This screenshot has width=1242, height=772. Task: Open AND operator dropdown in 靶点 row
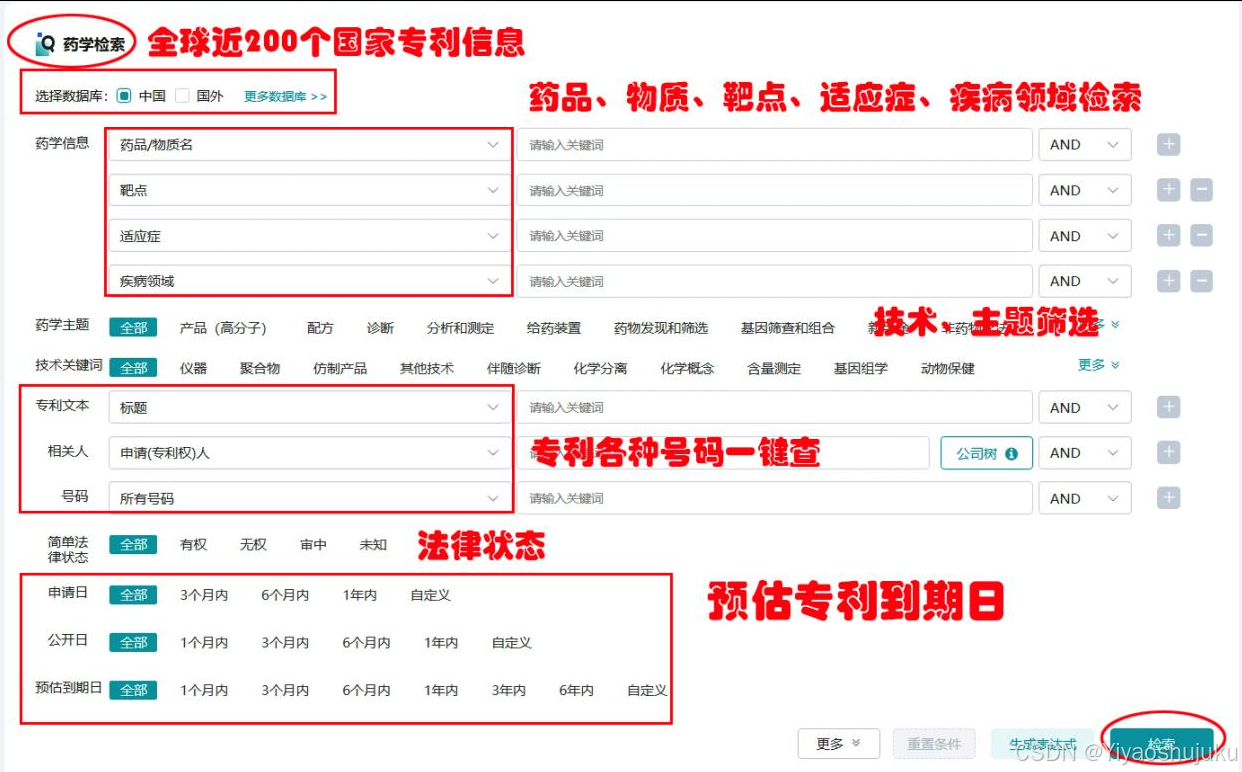coord(1085,190)
